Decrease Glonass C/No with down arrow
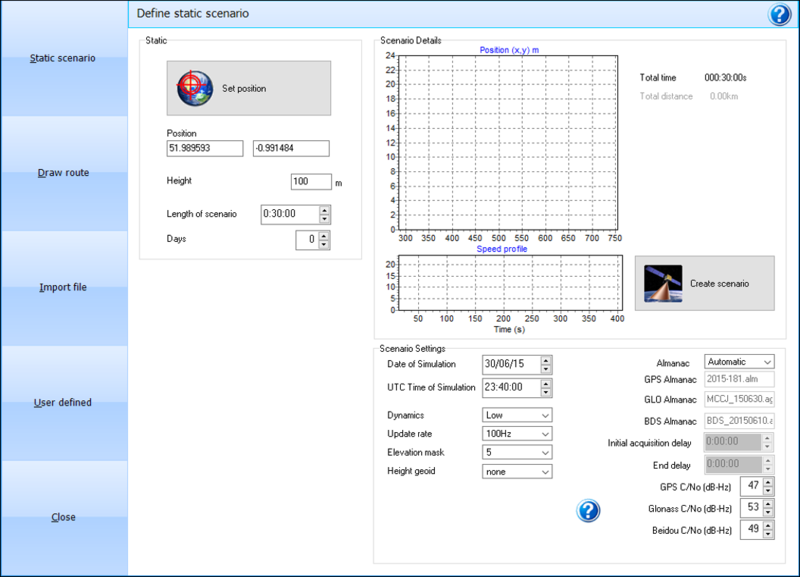The image size is (800, 577). [x=768, y=512]
